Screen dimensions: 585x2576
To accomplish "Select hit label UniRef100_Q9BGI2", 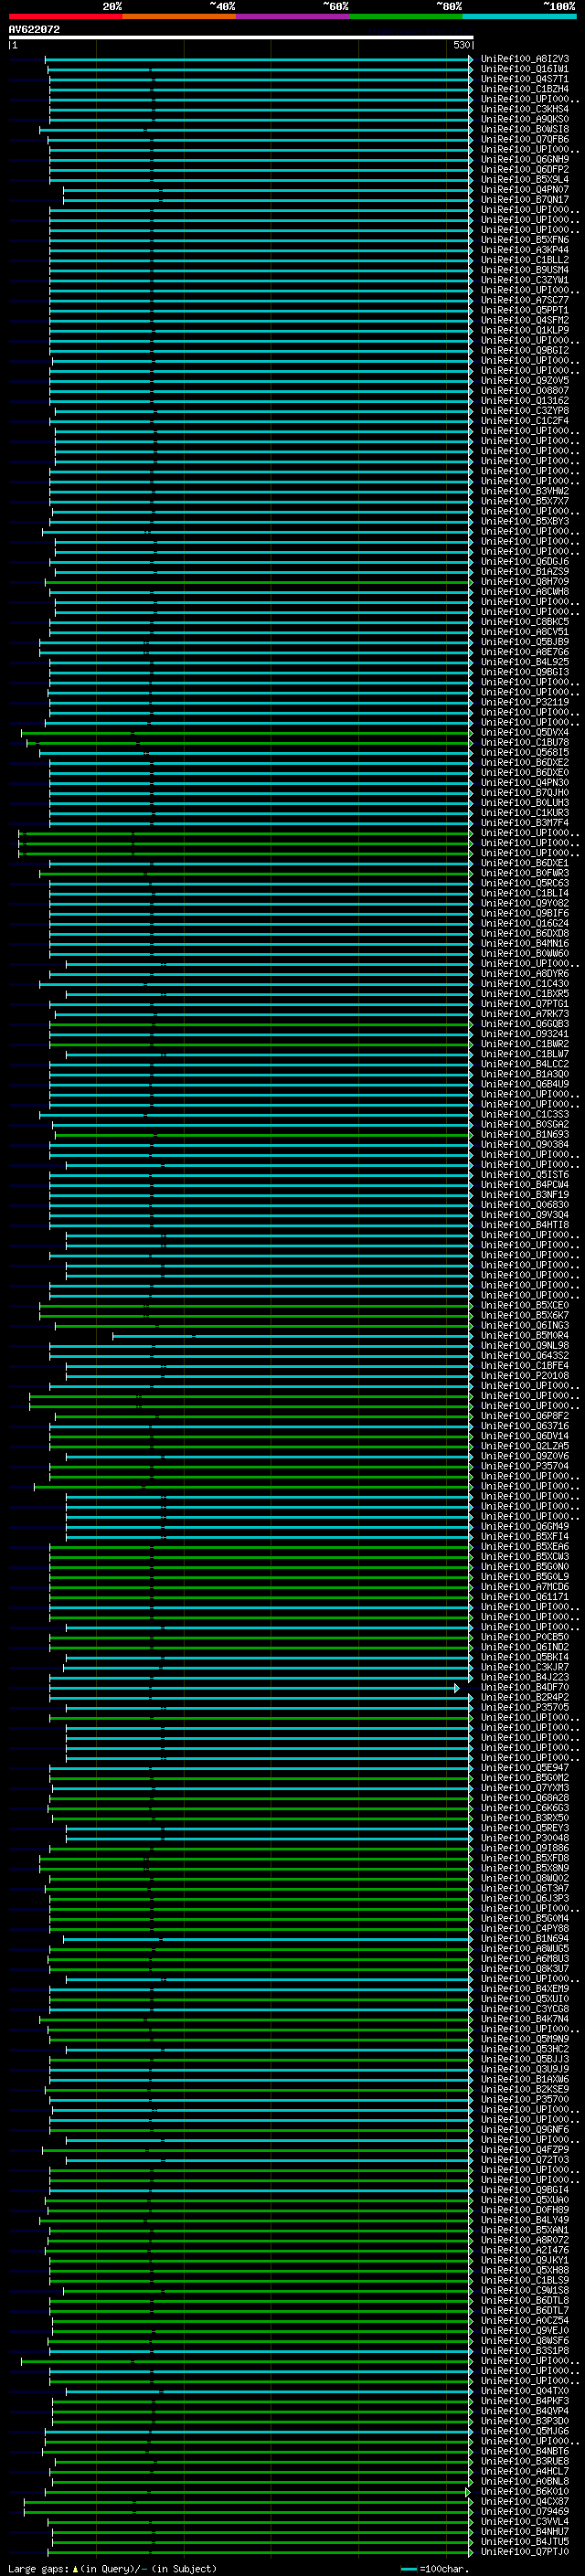I will [x=524, y=351].
